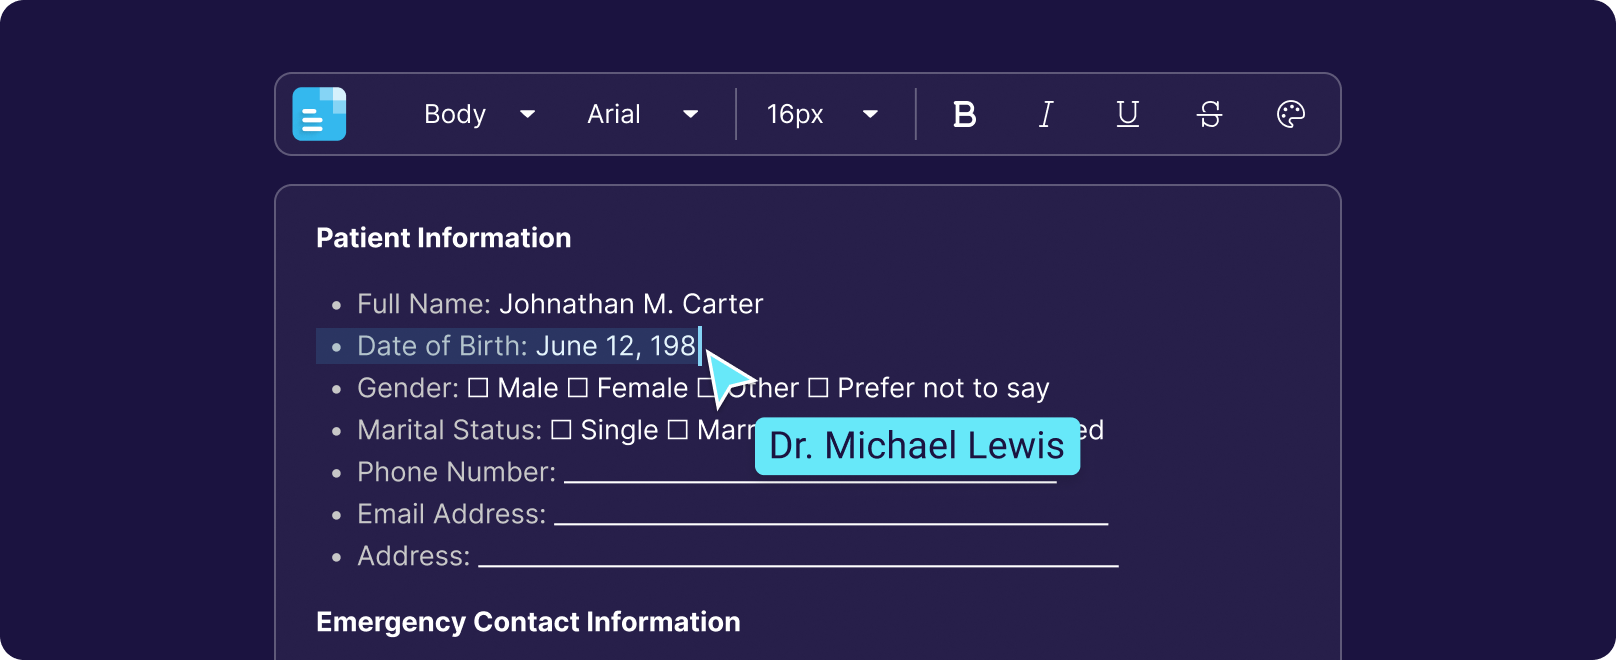Toggle bold formatting
The height and width of the screenshot is (660, 1616).
(x=964, y=114)
